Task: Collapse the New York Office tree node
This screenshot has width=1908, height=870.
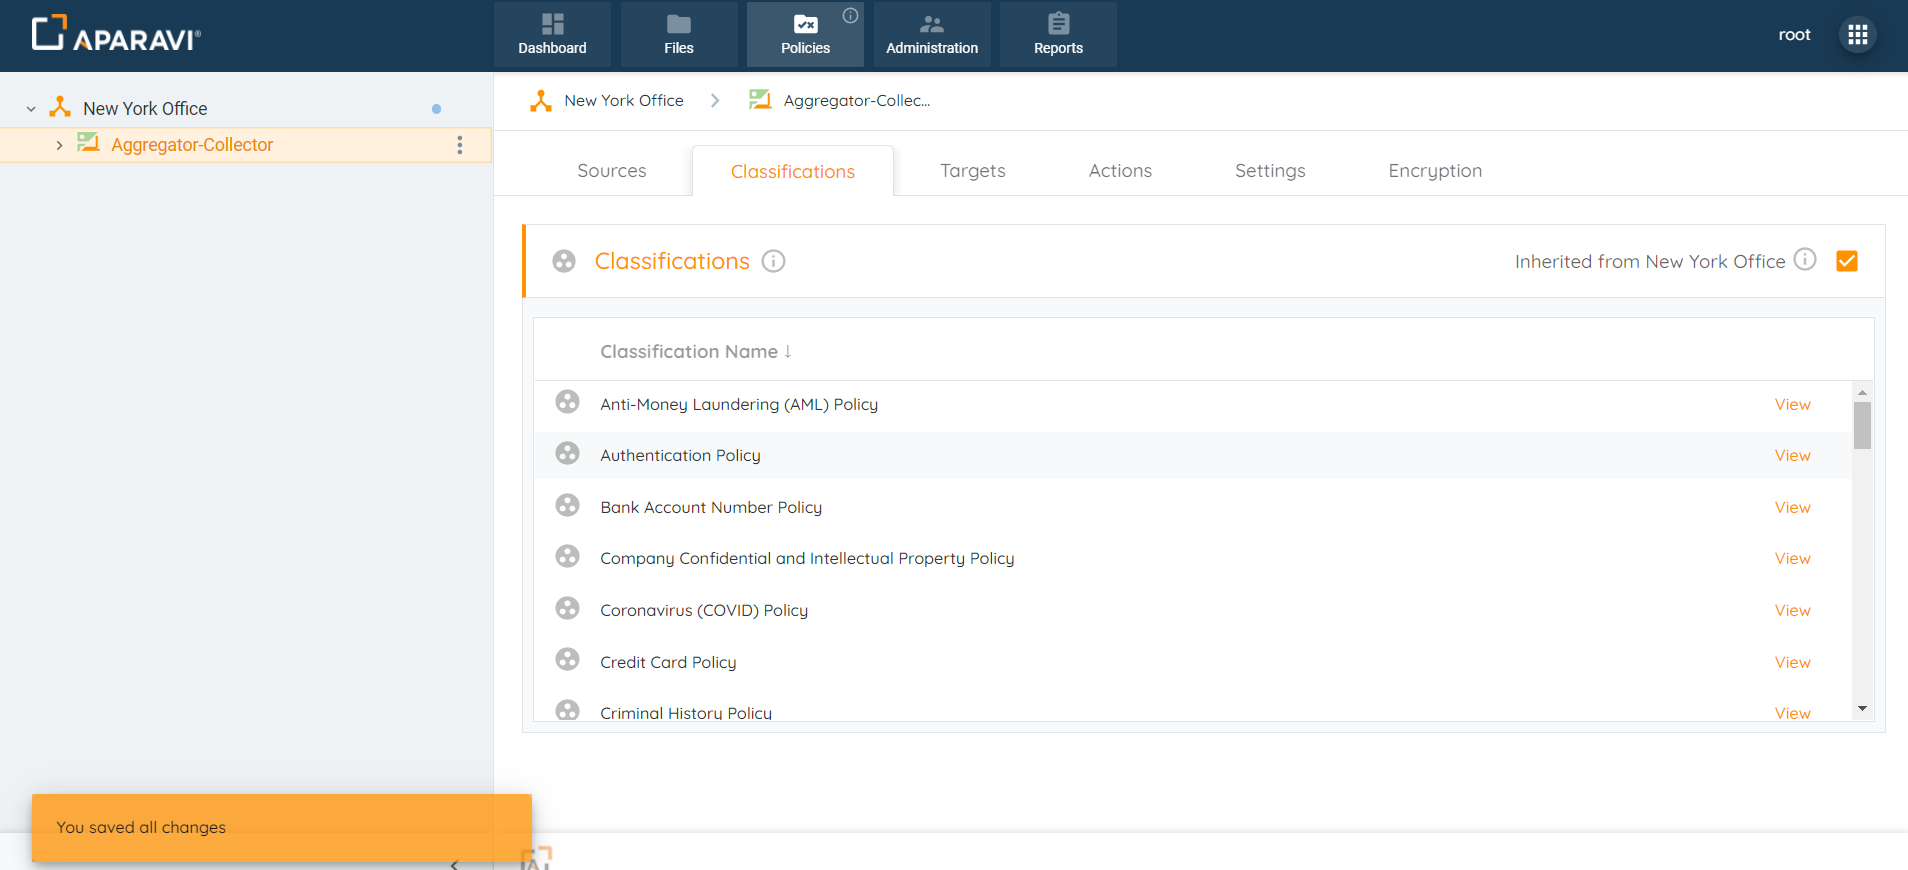Action: pos(31,109)
